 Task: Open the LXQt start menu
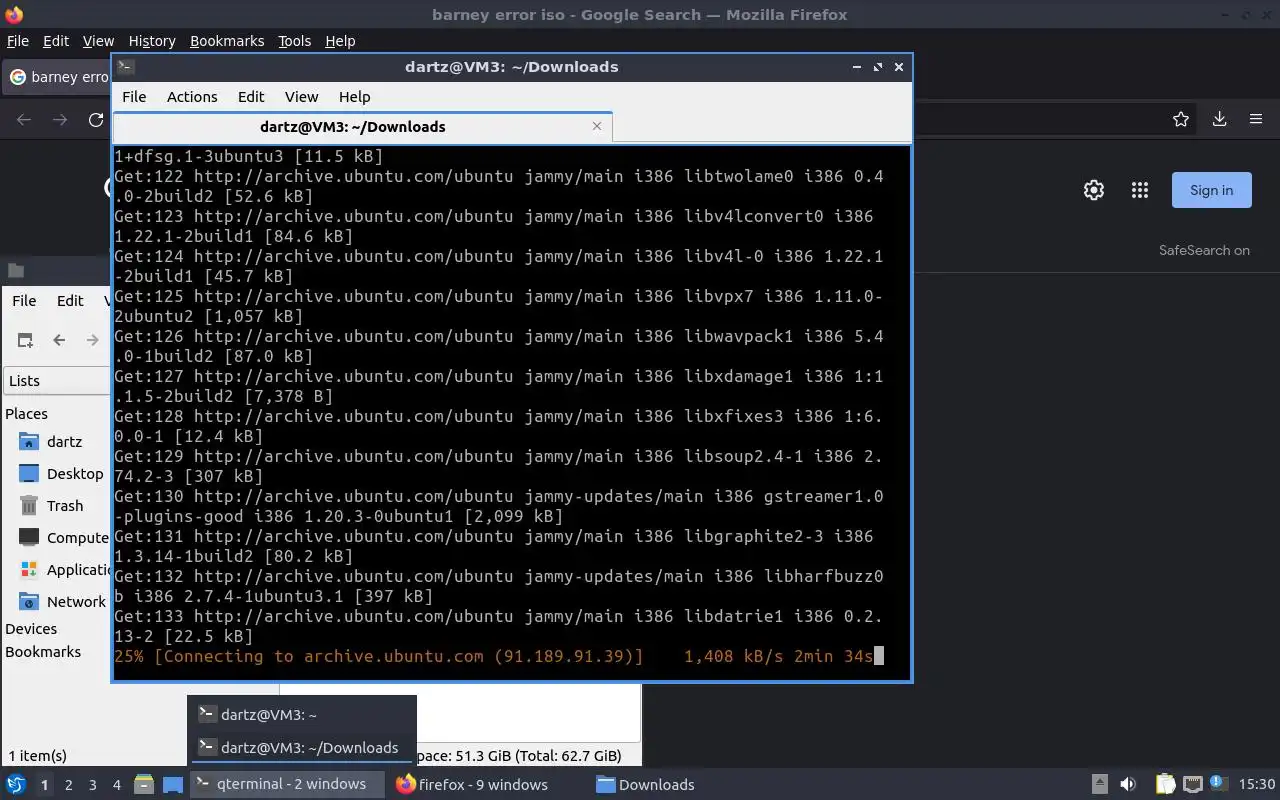[16, 784]
